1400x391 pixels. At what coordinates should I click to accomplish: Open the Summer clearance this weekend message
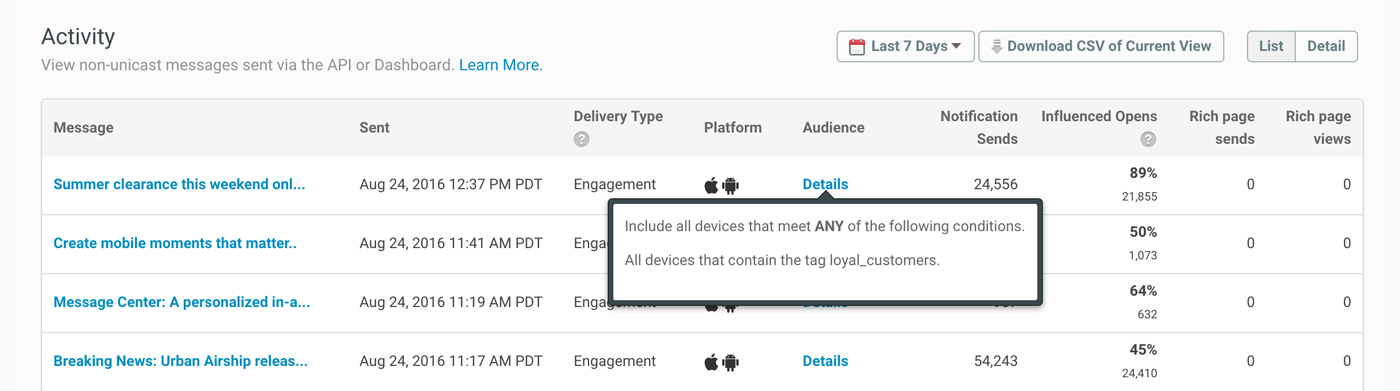(x=179, y=184)
